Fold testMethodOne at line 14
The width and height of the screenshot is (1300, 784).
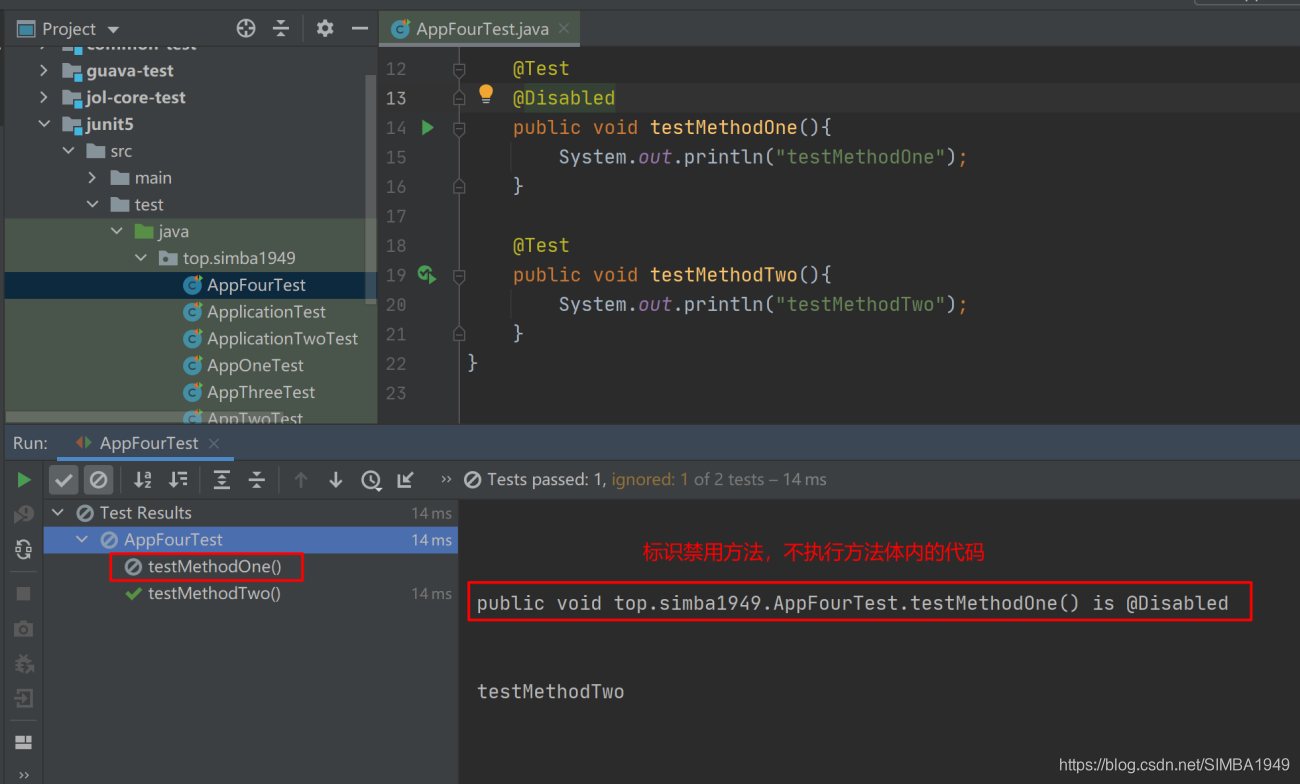pos(459,128)
